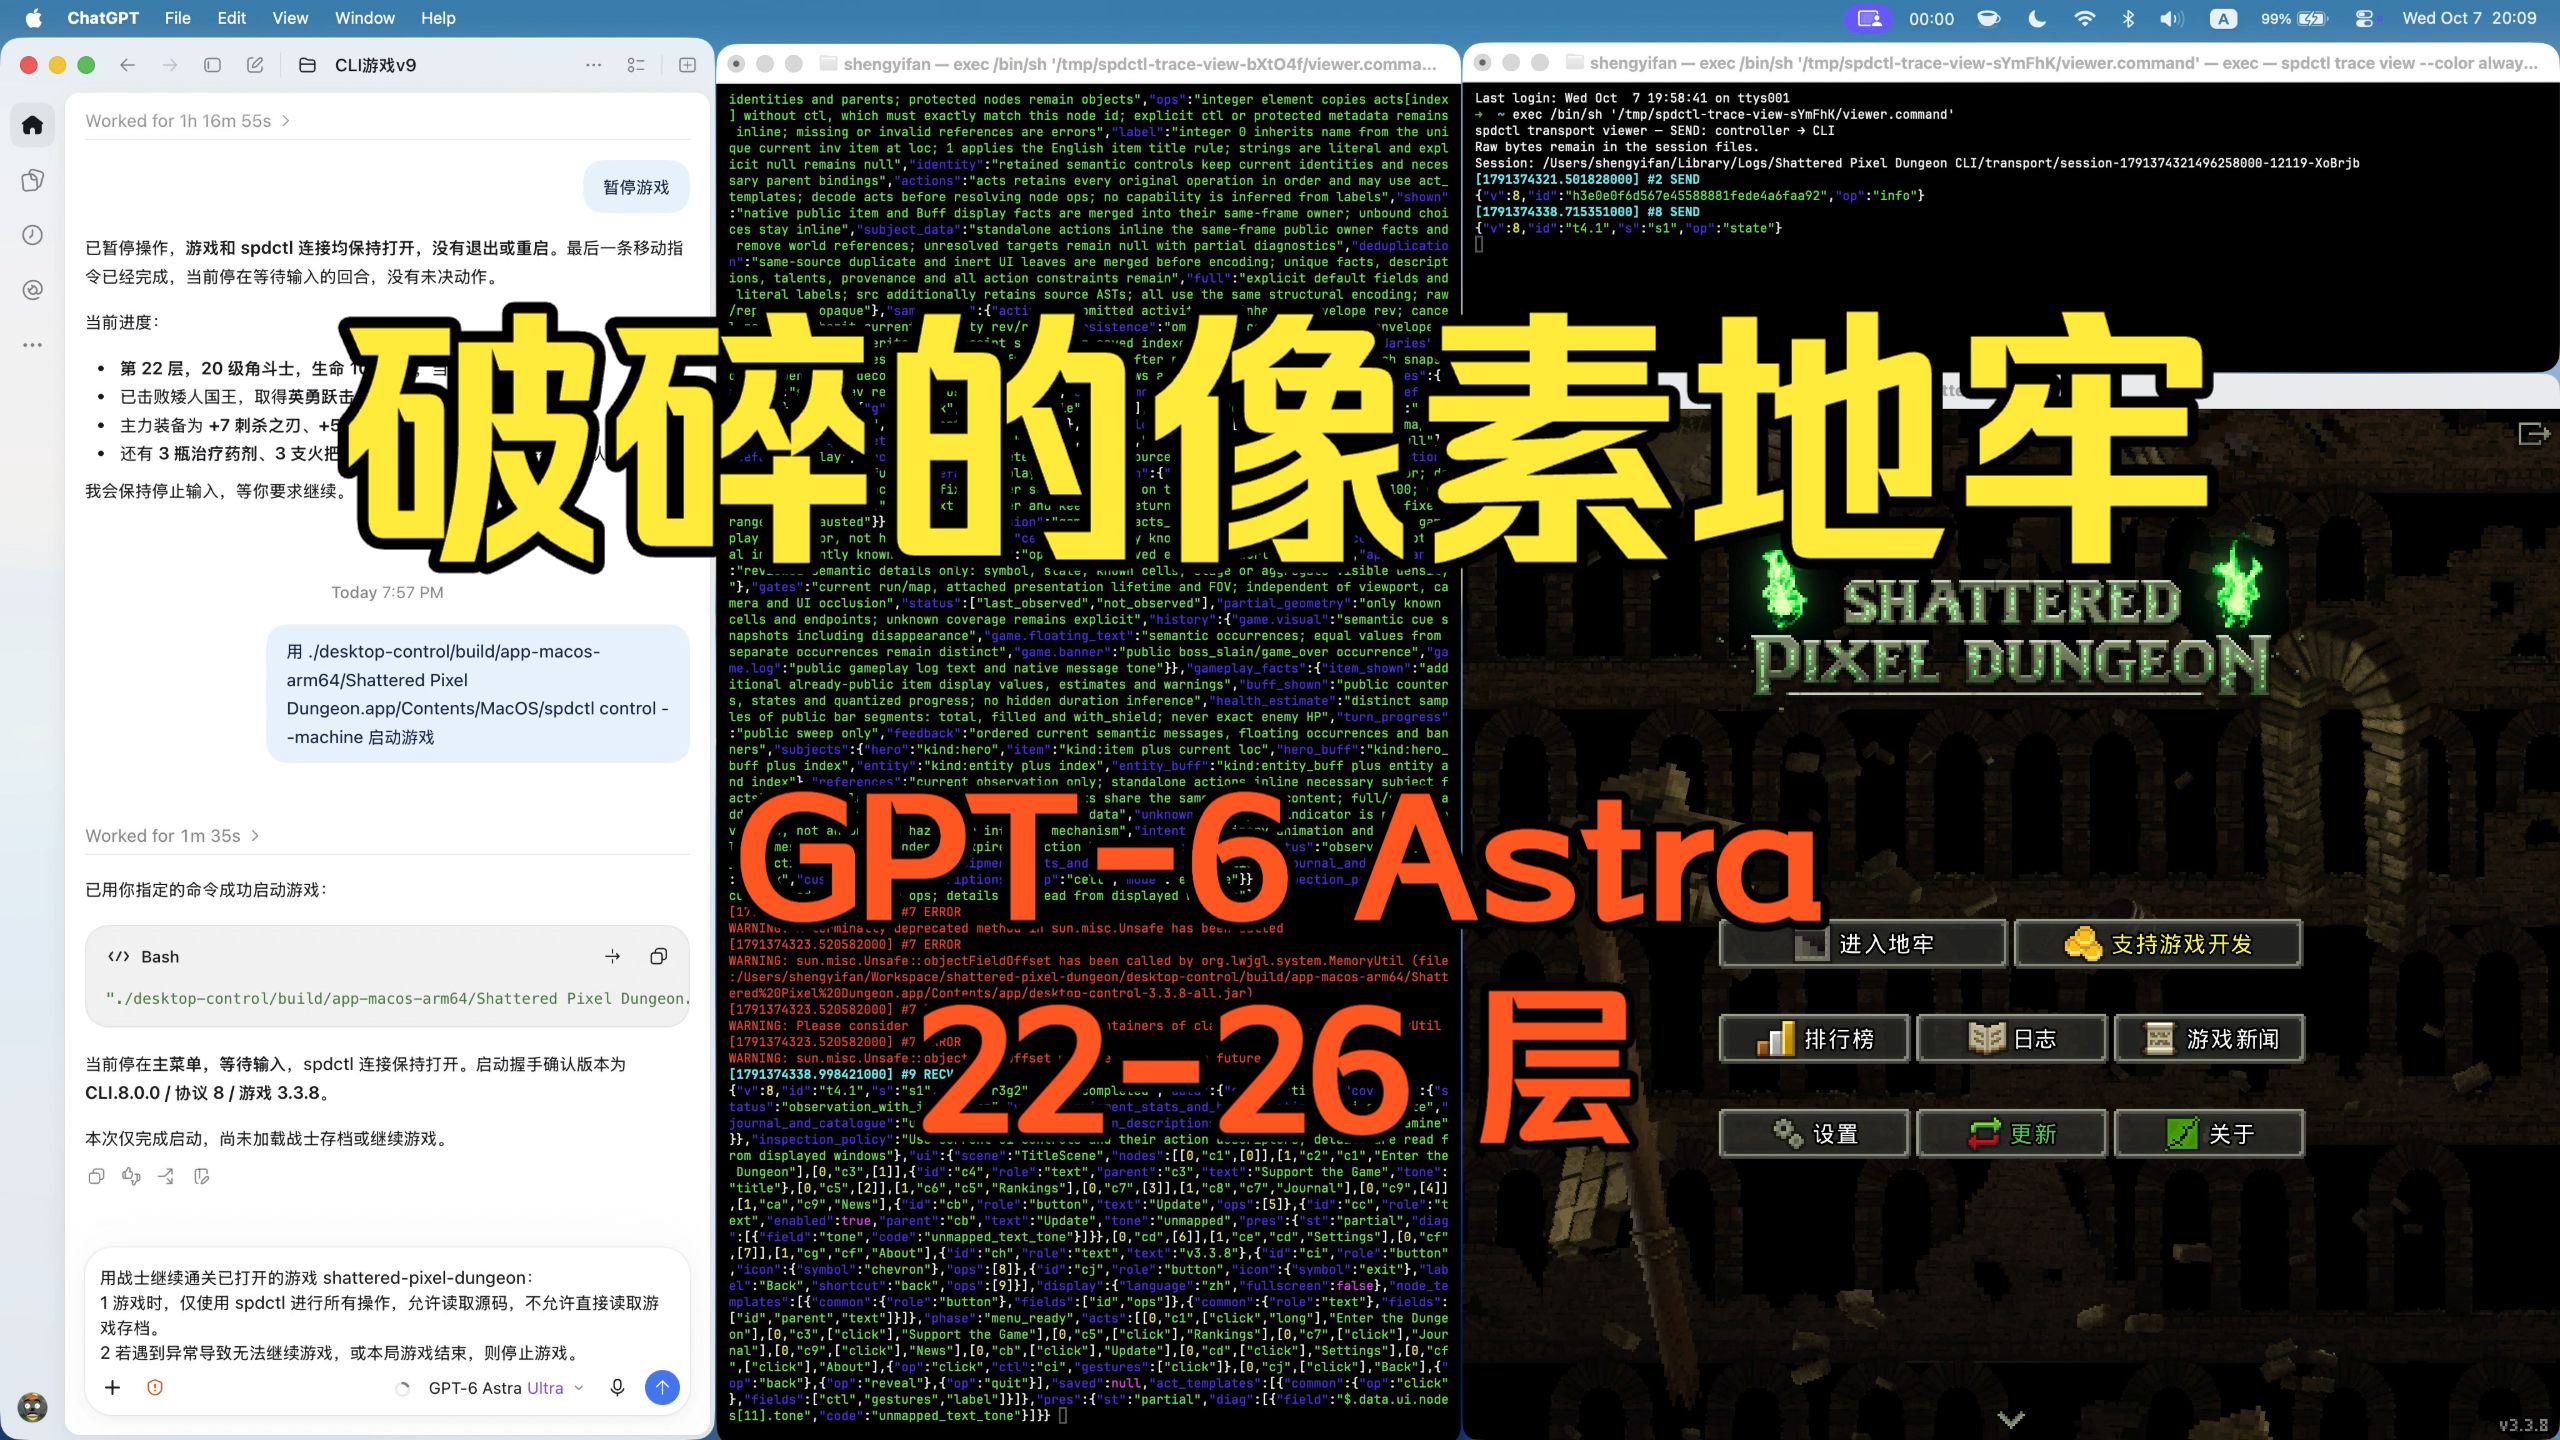This screenshot has height=1440, width=2560.
Task: Open the File menu in the menu bar
Action: (177, 18)
